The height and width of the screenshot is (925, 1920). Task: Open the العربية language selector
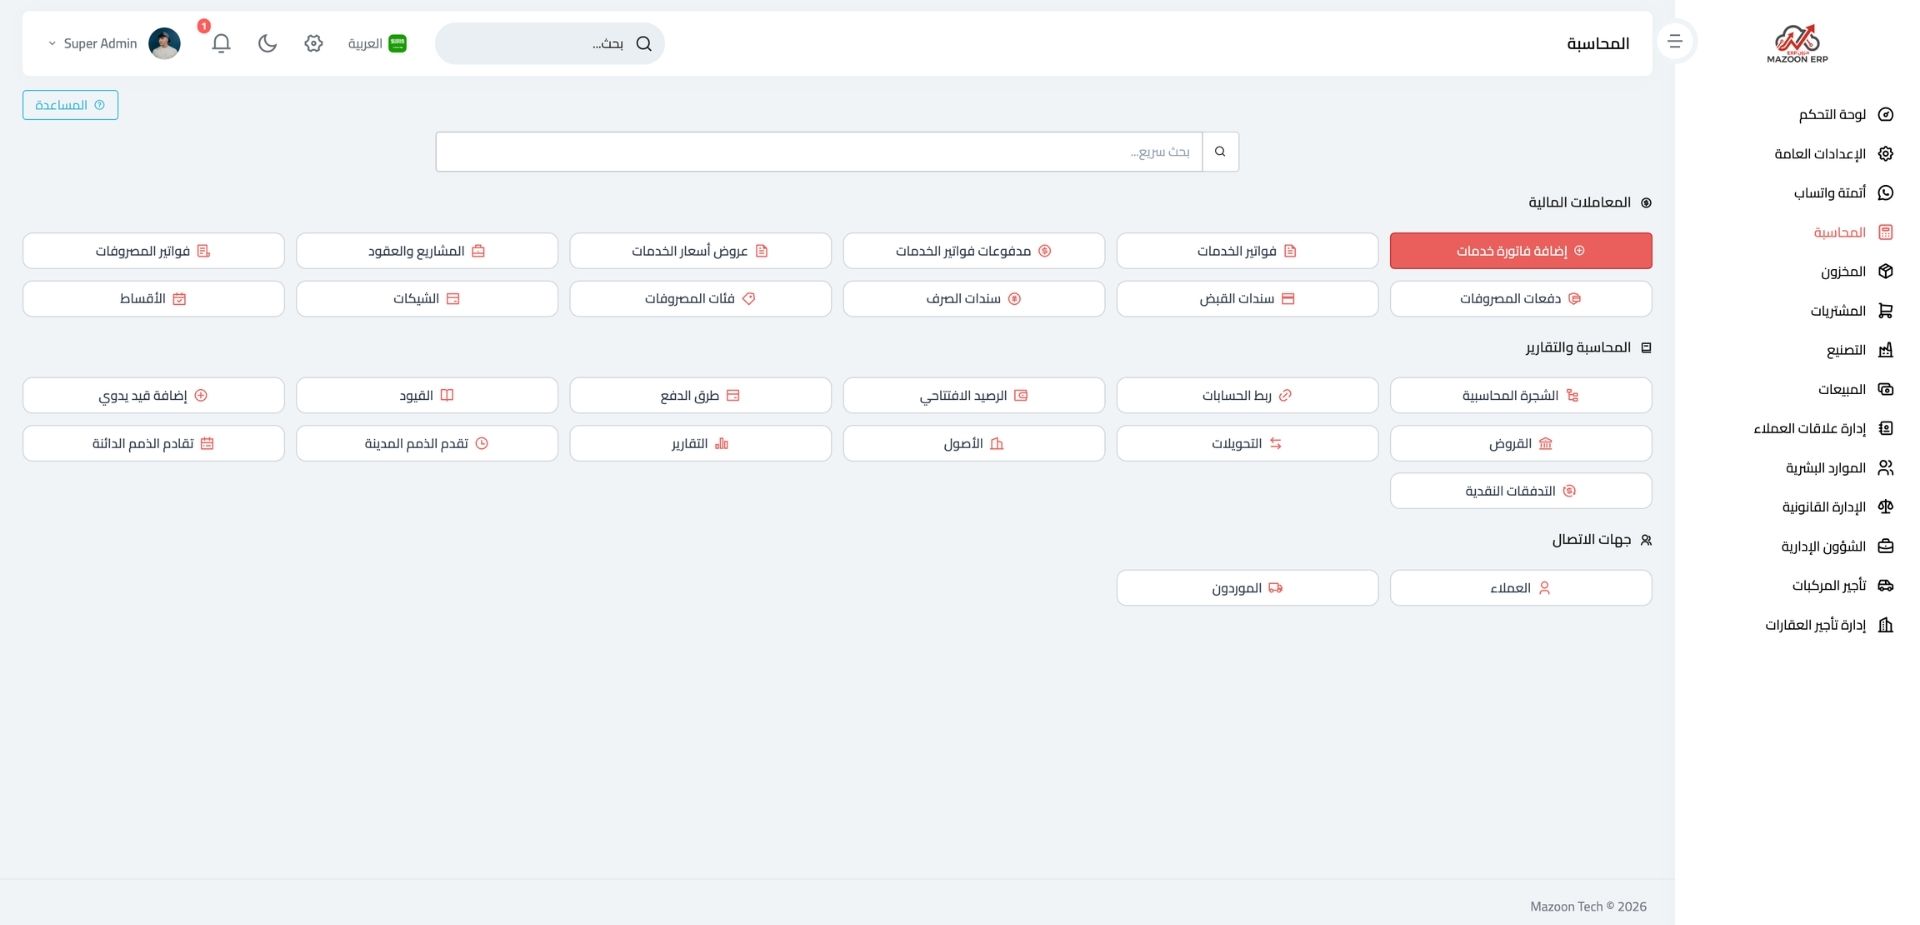click(x=377, y=43)
